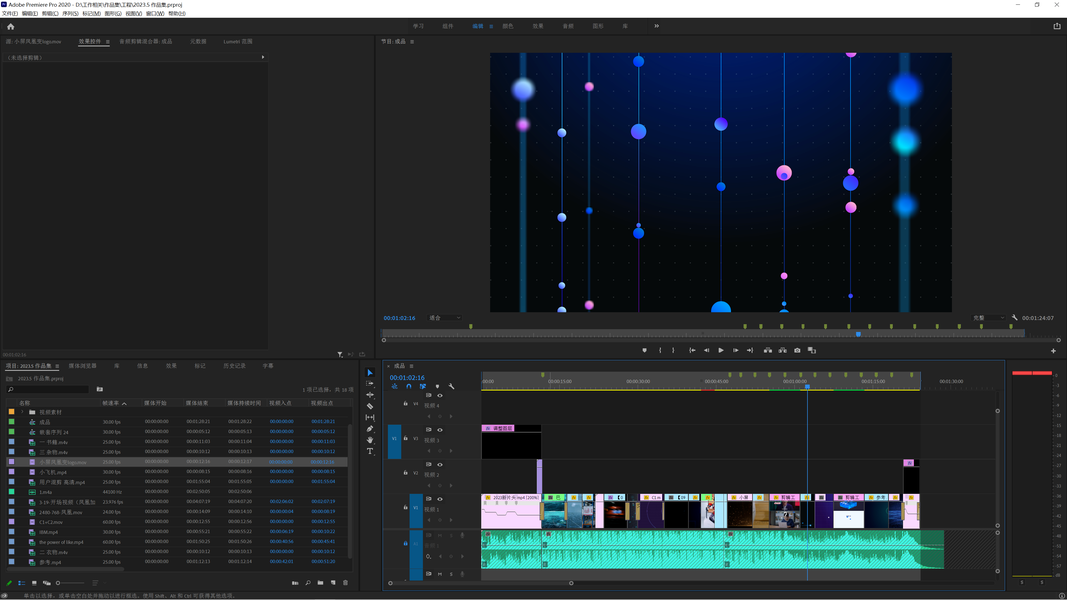Open Program monitor panel menu
This screenshot has height=600, width=1067.
click(412, 41)
